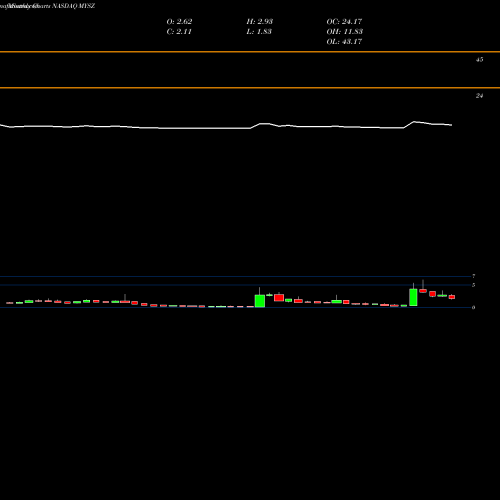This screenshot has width=500, height=500.
Task: Click the price axis label '7'
Action: [473, 276]
